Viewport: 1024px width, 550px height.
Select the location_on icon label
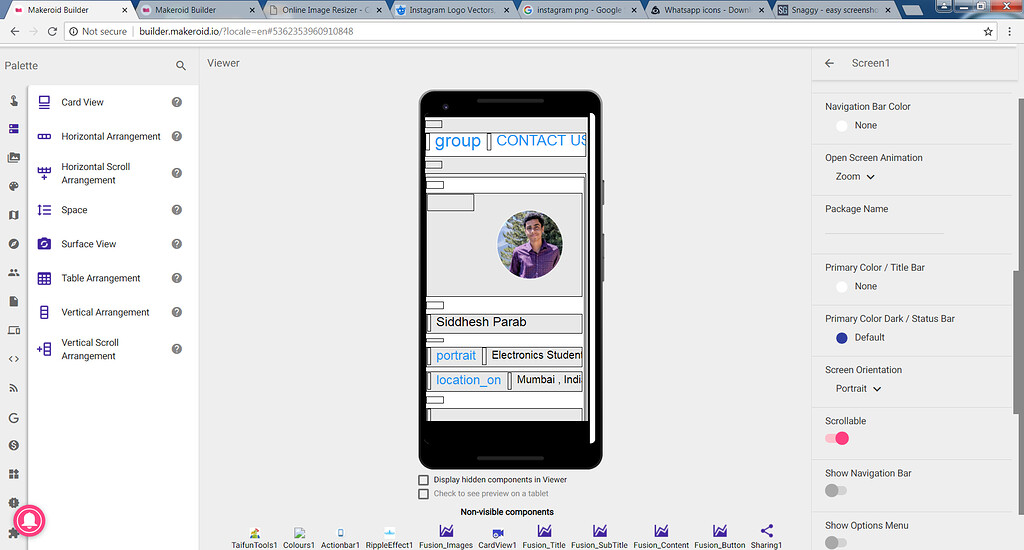pyautogui.click(x=468, y=380)
